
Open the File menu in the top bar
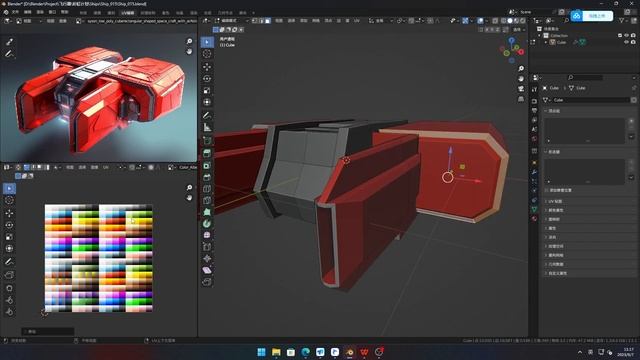pyautogui.click(x=15, y=12)
